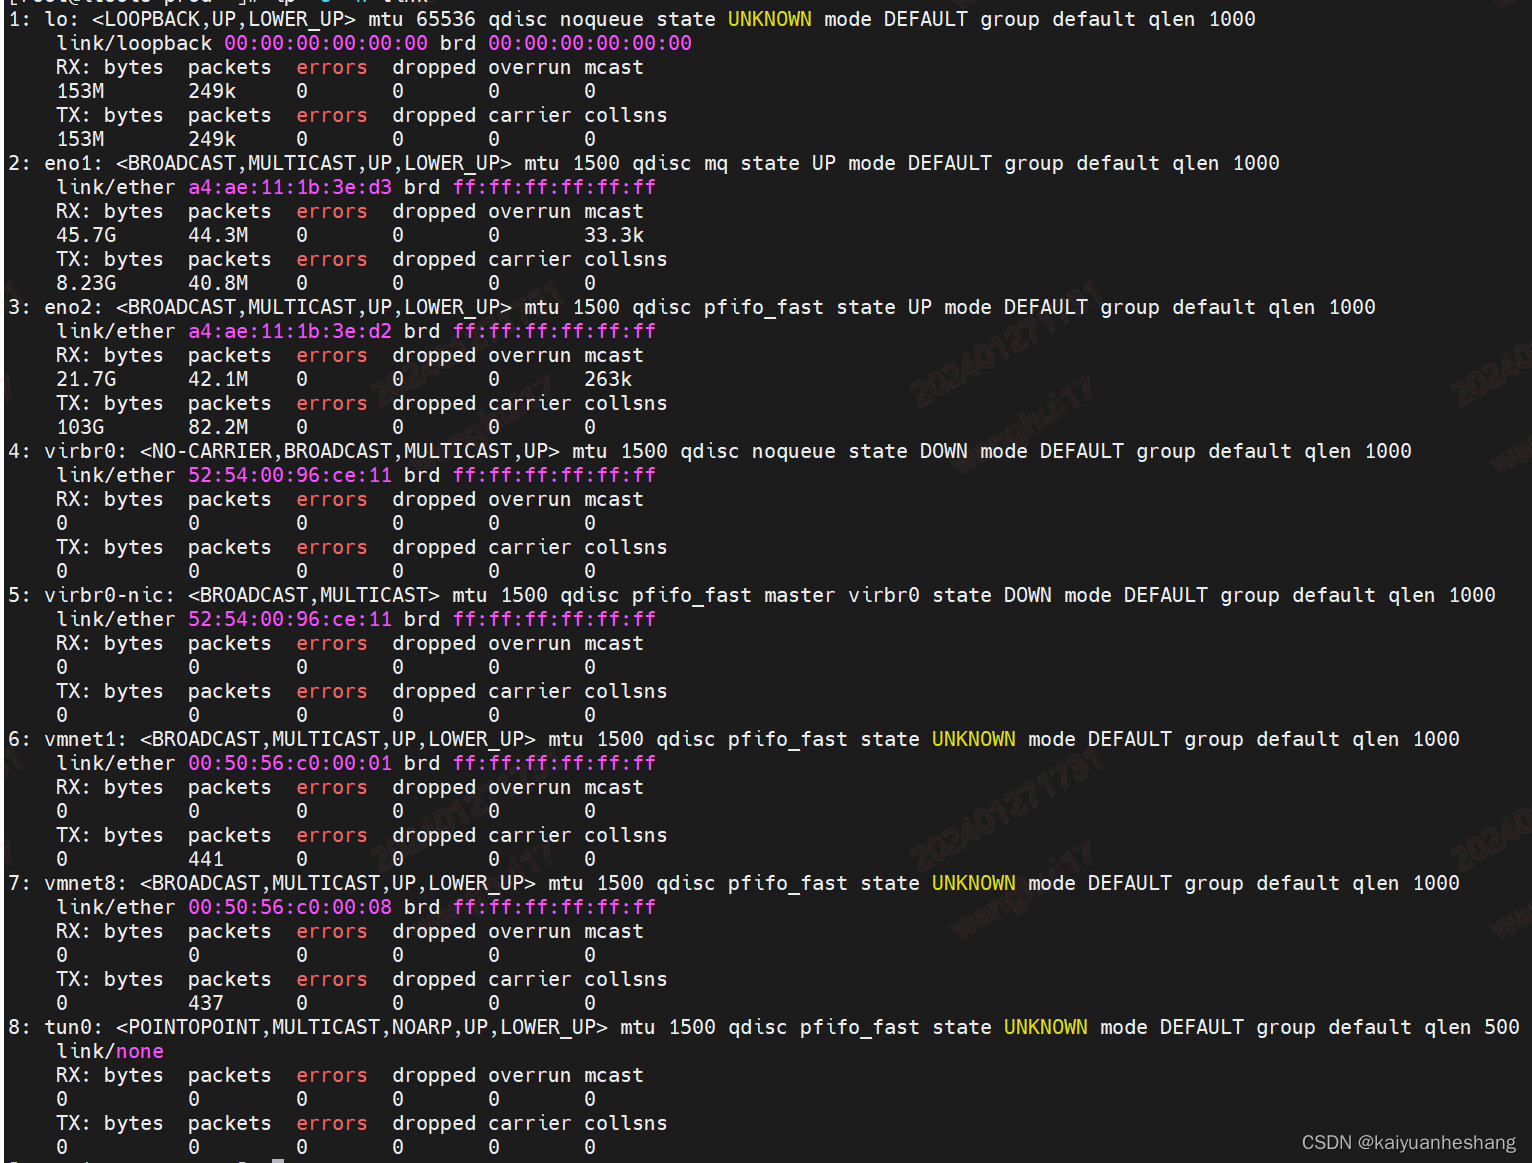Select RX bytes value 21.7G
The width and height of the screenshot is (1532, 1163).
point(86,379)
